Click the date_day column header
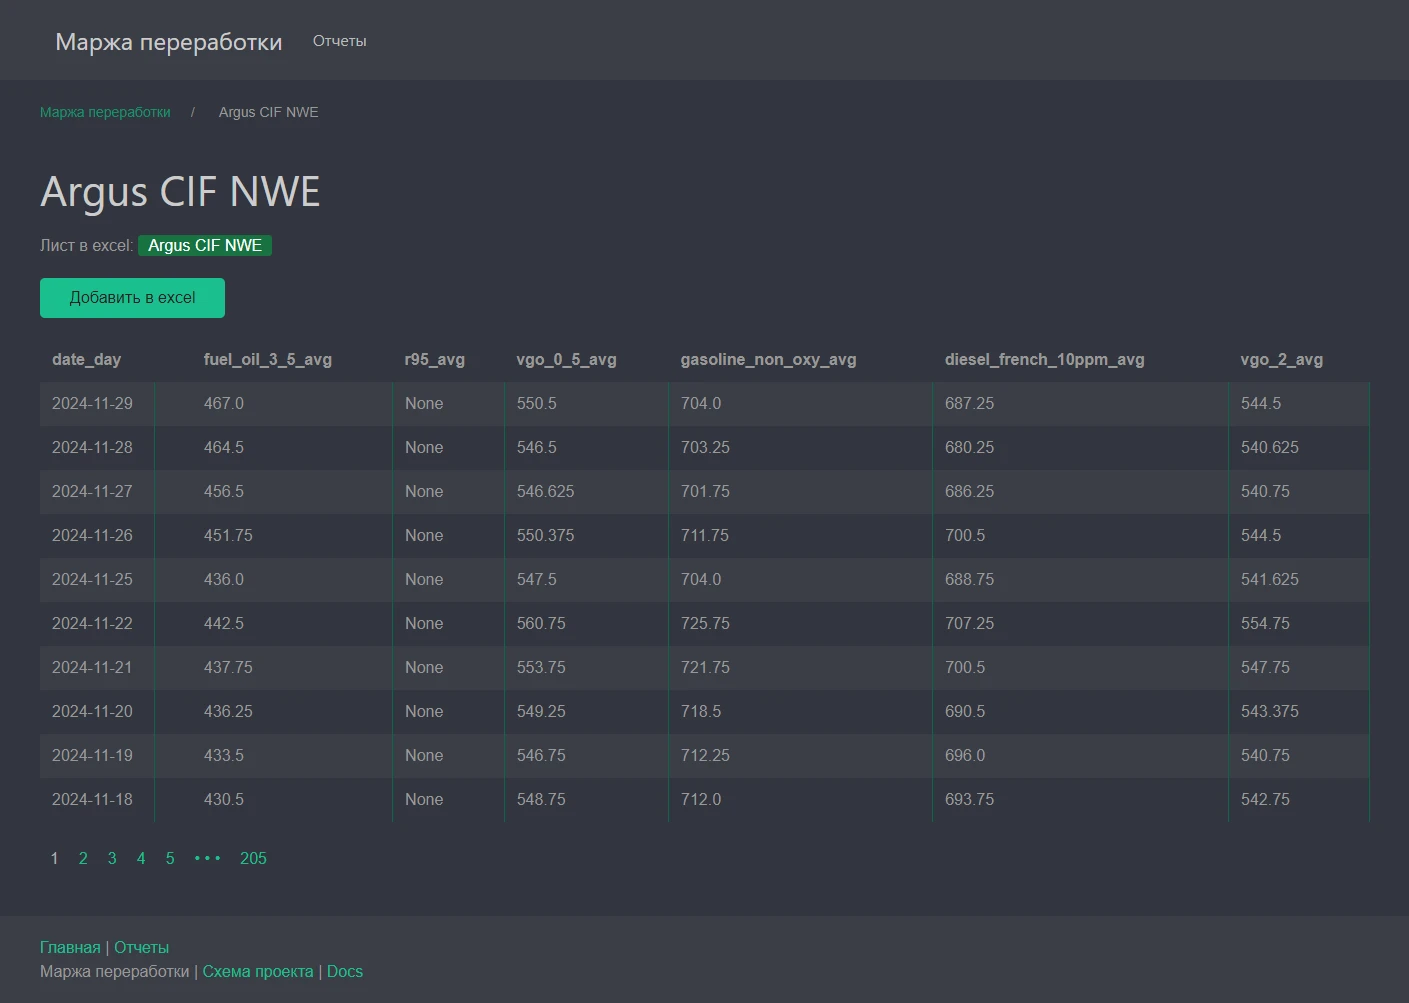 pos(86,359)
